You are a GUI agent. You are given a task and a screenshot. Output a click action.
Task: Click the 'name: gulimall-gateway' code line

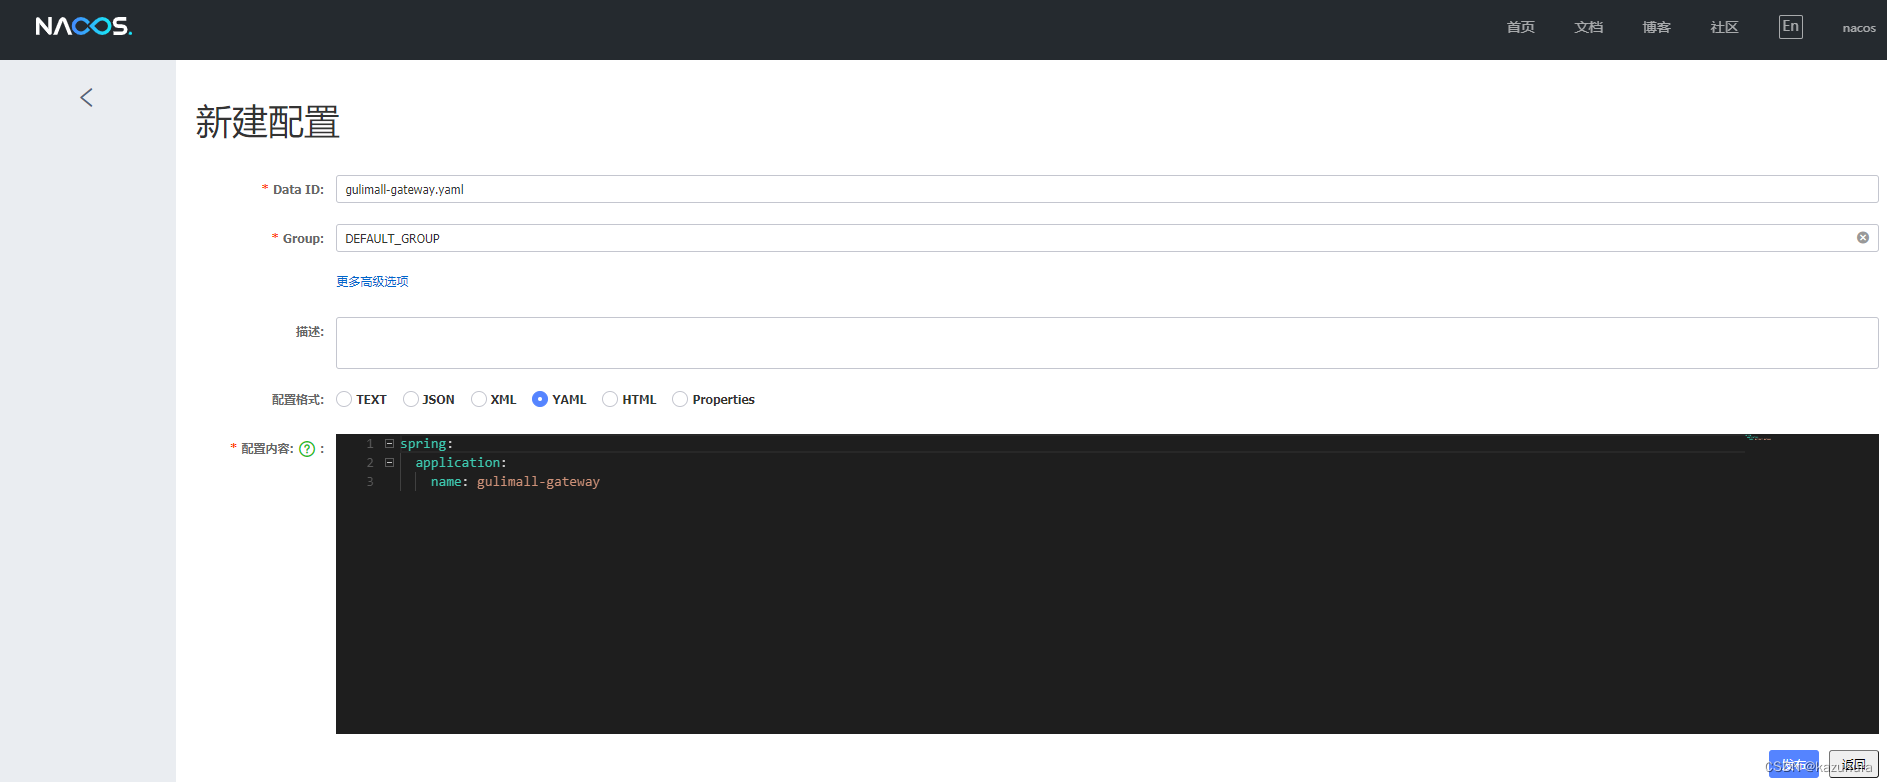click(515, 482)
